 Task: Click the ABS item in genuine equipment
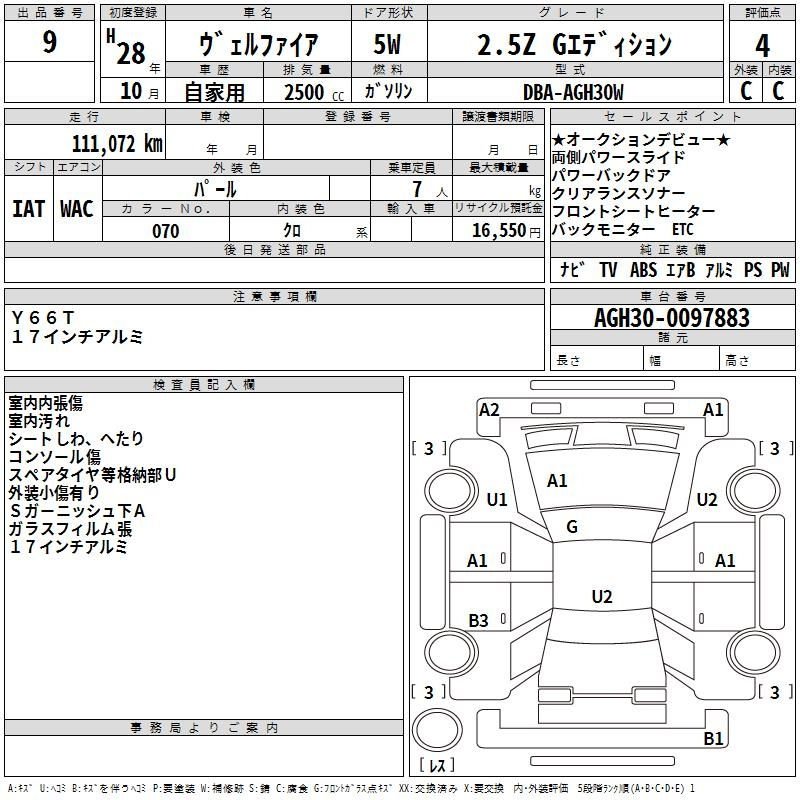click(644, 270)
